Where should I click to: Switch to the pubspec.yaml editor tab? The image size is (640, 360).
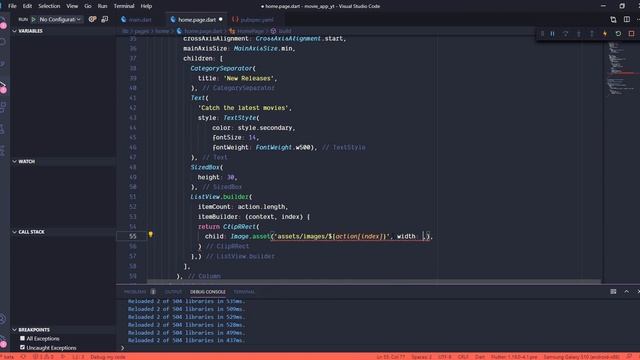tap(256, 20)
